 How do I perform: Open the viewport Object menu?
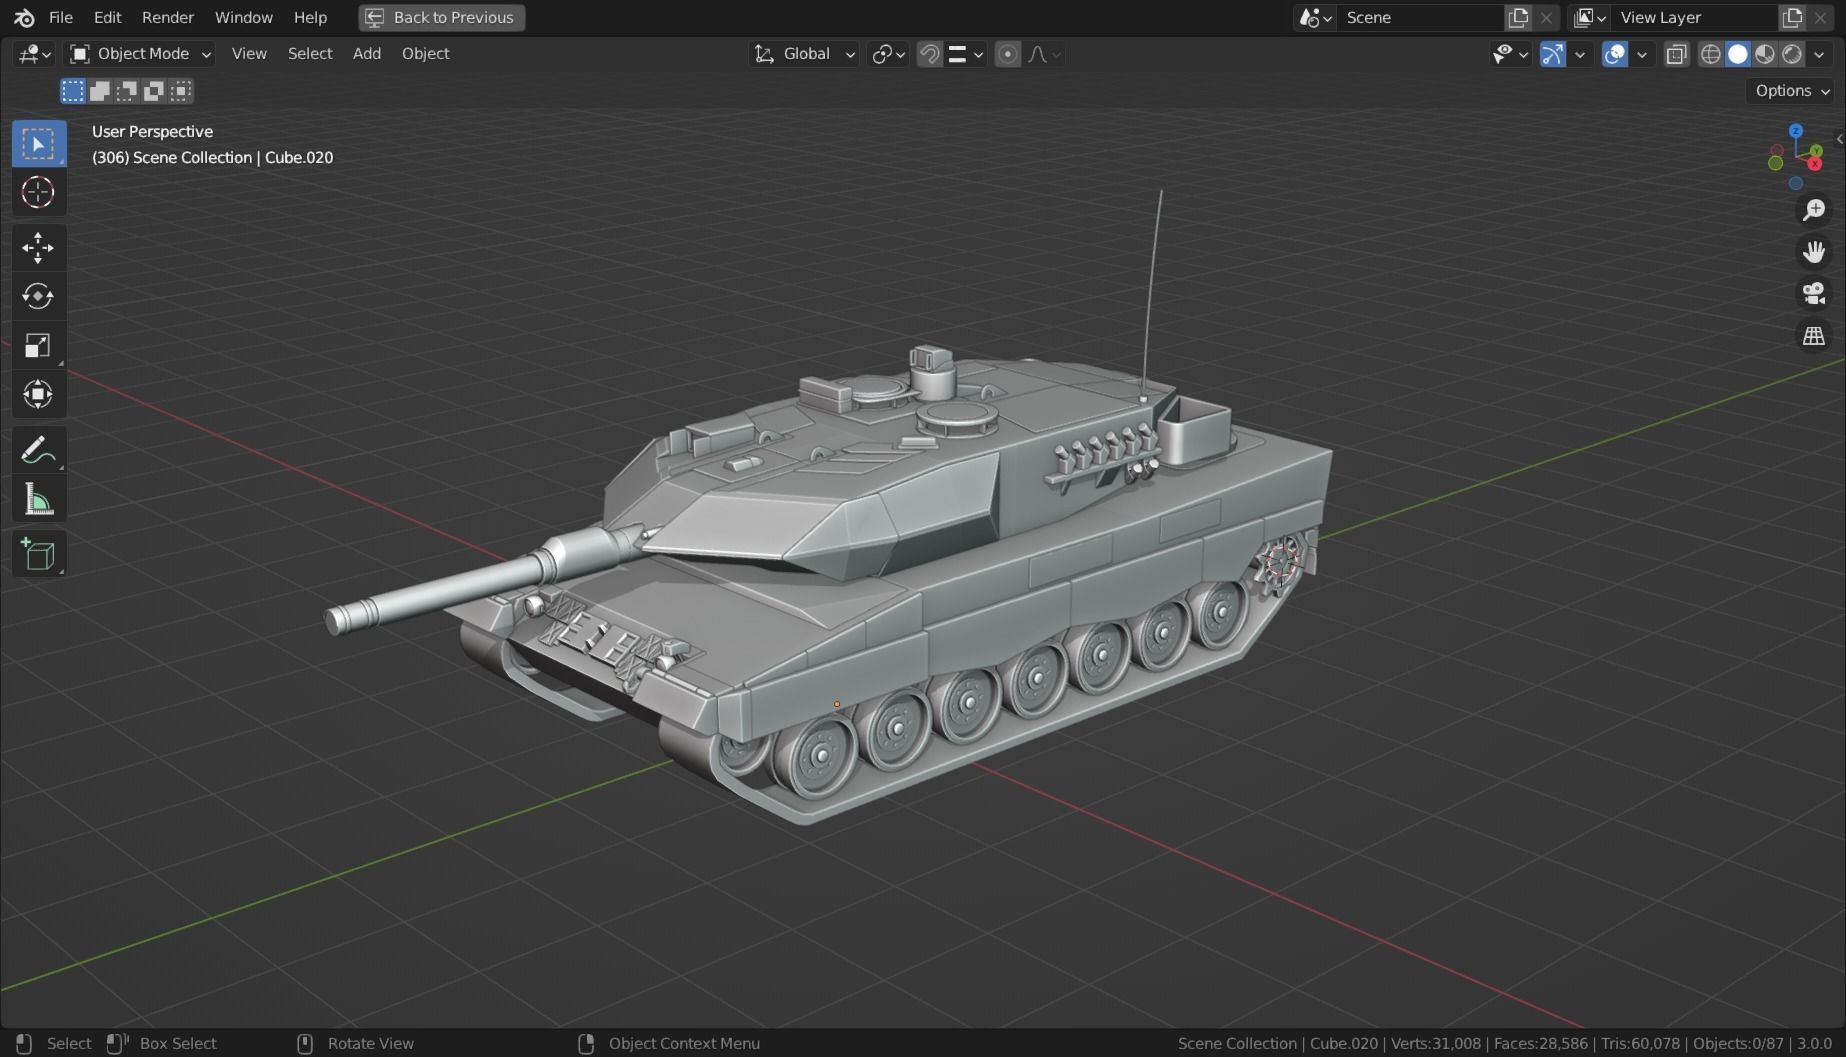[425, 54]
